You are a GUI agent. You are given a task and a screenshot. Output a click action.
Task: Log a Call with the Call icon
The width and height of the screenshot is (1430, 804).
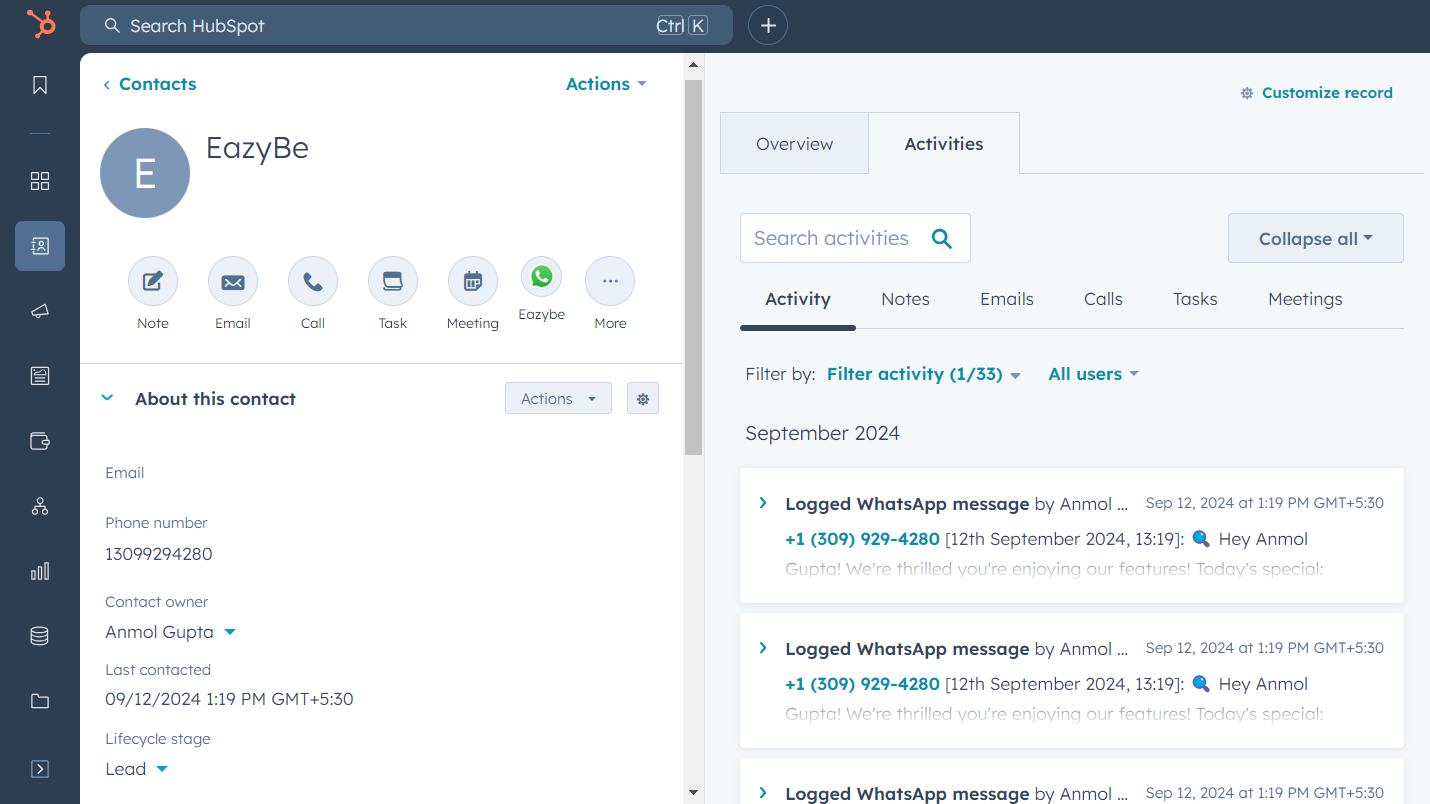(312, 281)
